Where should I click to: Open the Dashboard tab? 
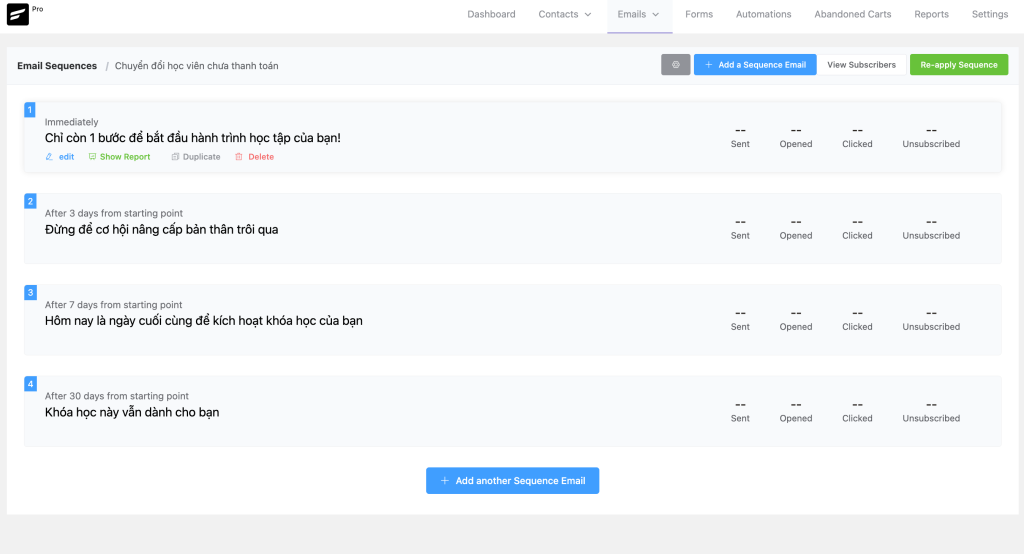point(491,14)
